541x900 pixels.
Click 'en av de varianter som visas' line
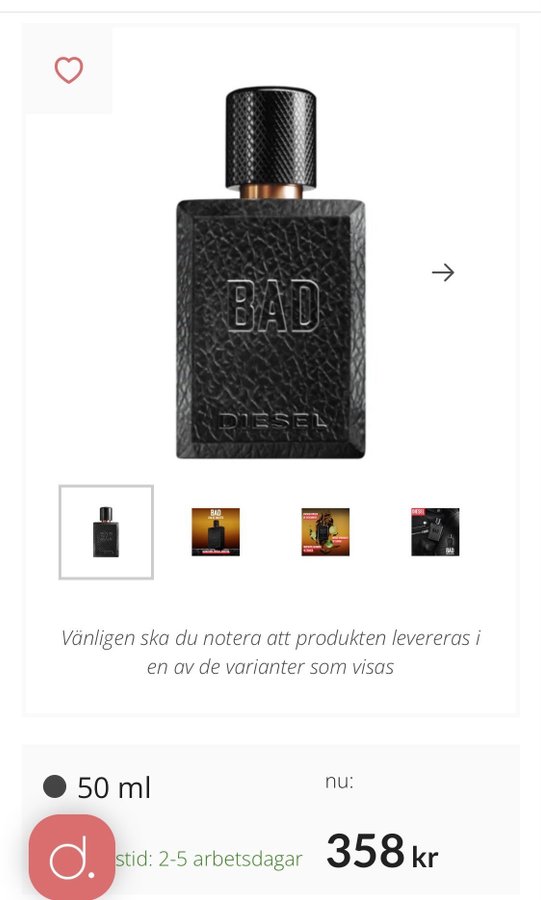pyautogui.click(x=270, y=667)
